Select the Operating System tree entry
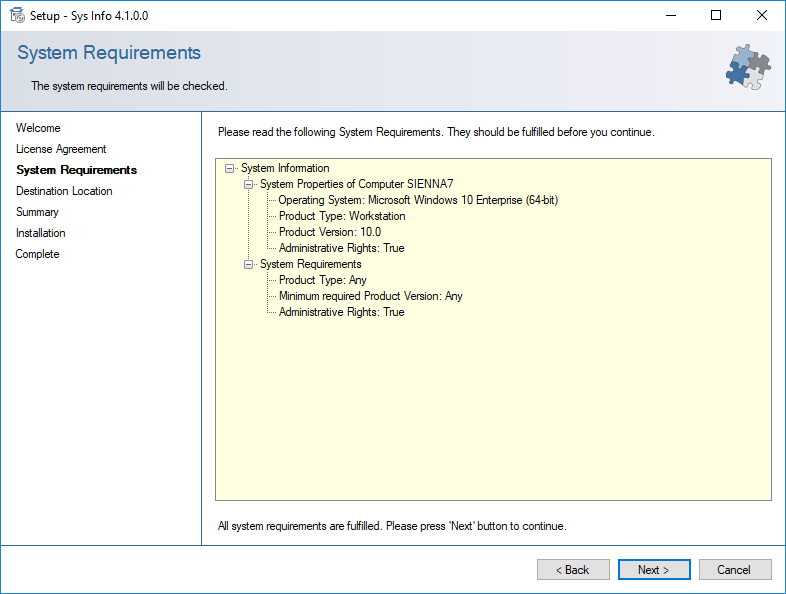The width and height of the screenshot is (786, 594). 418,200
